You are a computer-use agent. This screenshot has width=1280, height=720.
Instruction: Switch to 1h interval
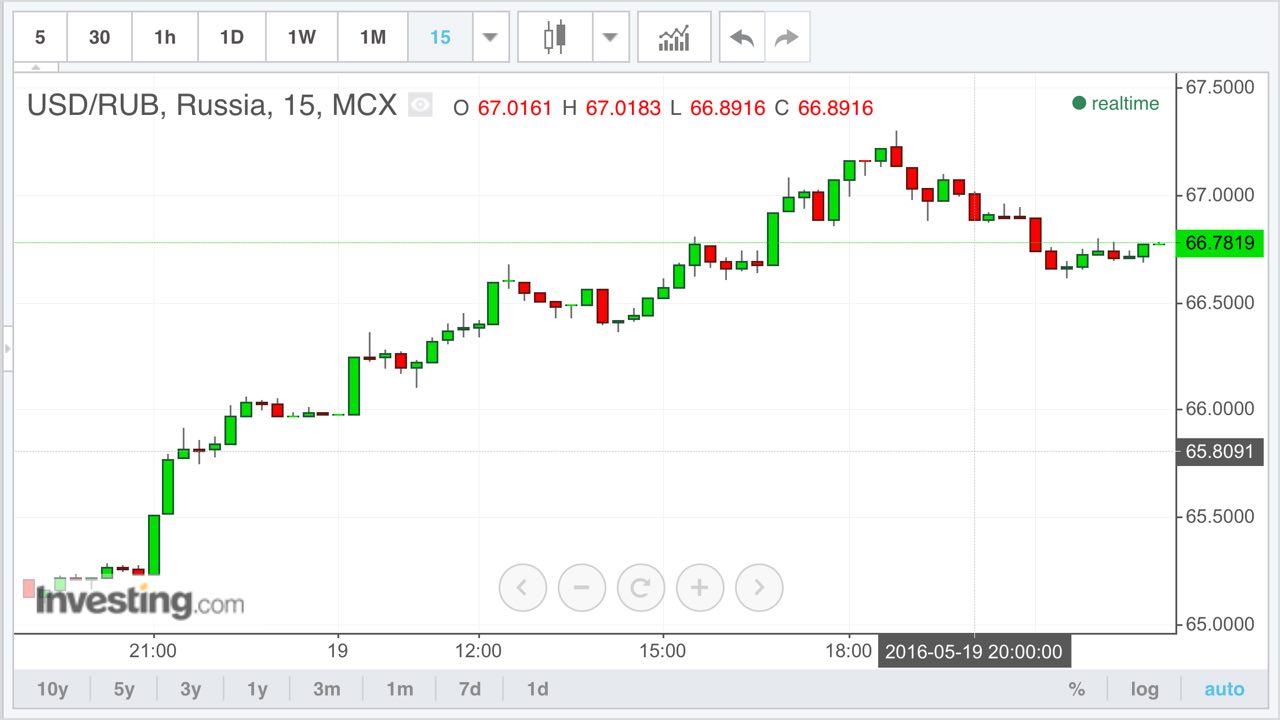click(165, 37)
